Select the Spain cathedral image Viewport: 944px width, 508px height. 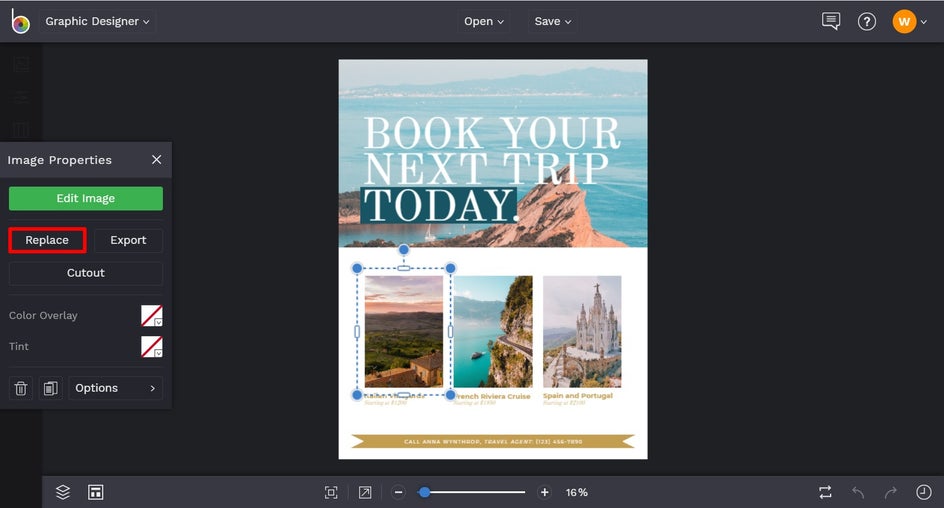[582, 331]
